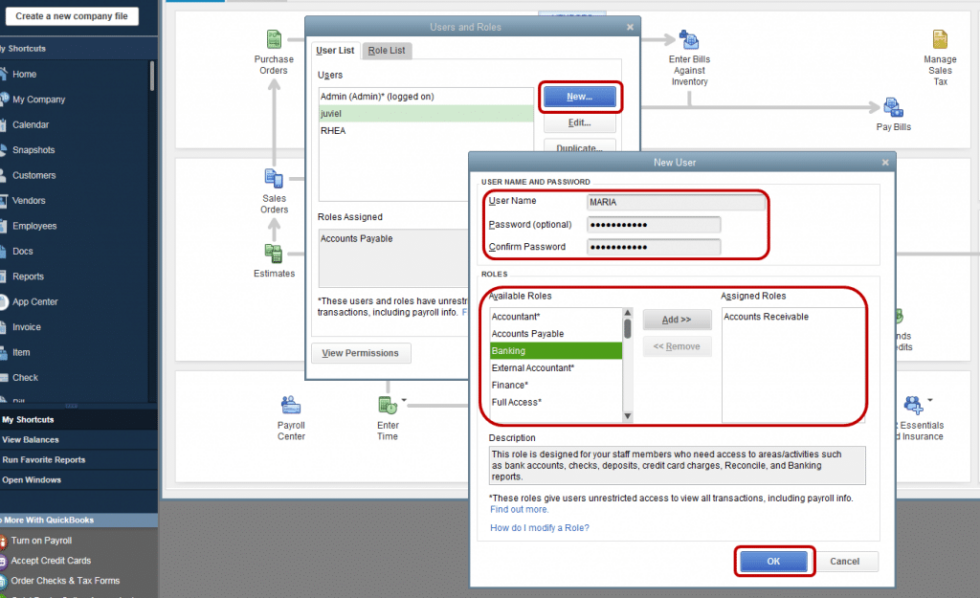
Task: Select Full Access* role
Action: (556, 402)
